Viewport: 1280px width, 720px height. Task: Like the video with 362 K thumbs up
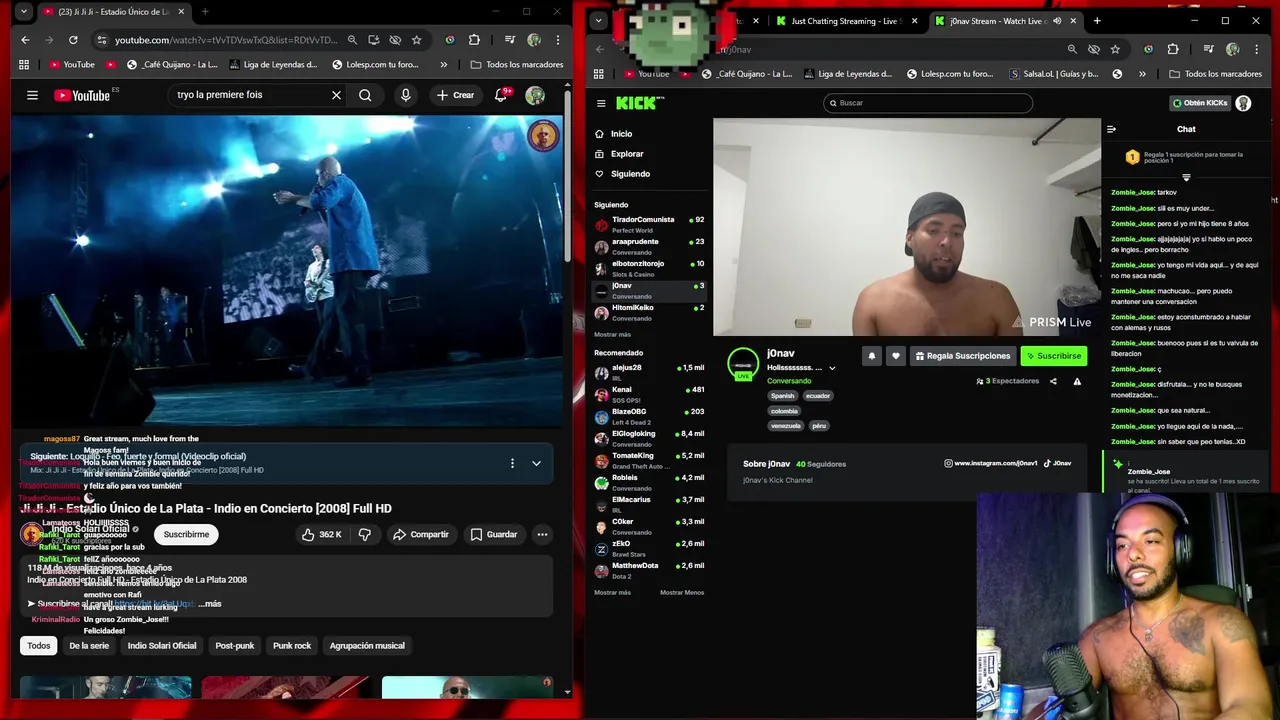click(x=322, y=534)
